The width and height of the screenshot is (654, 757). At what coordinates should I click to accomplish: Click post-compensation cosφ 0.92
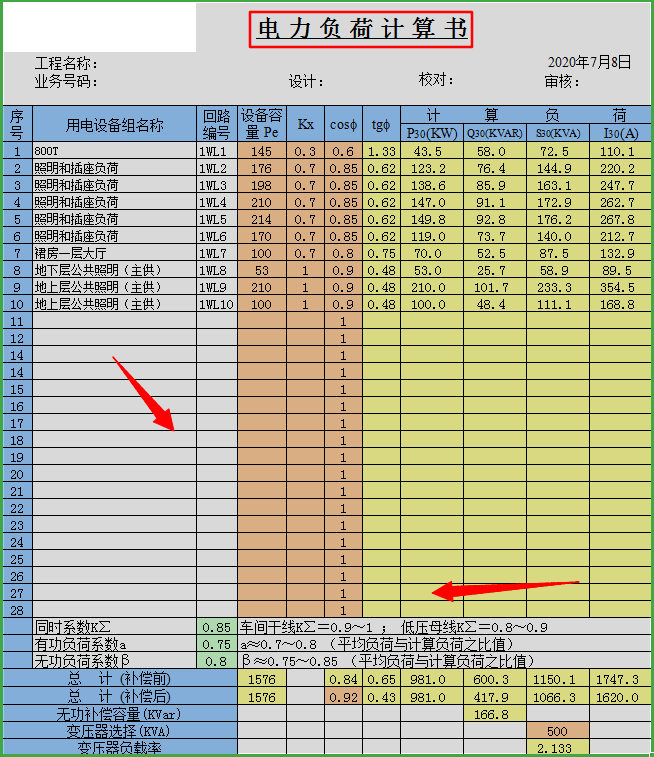point(343,697)
